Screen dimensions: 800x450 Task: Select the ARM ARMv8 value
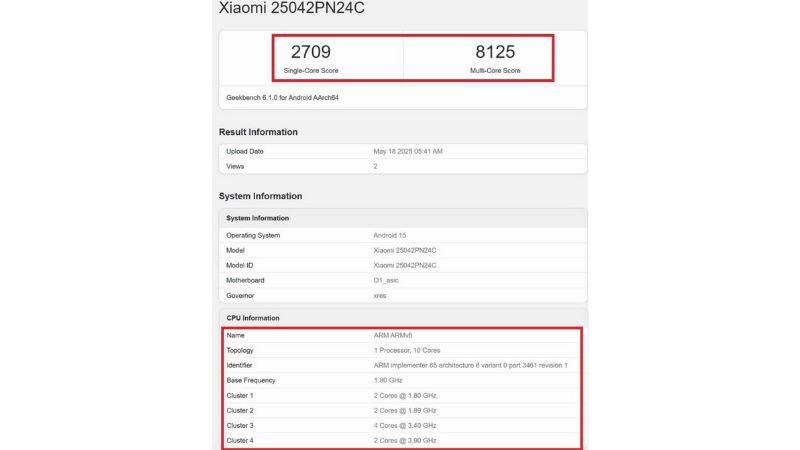coord(393,335)
